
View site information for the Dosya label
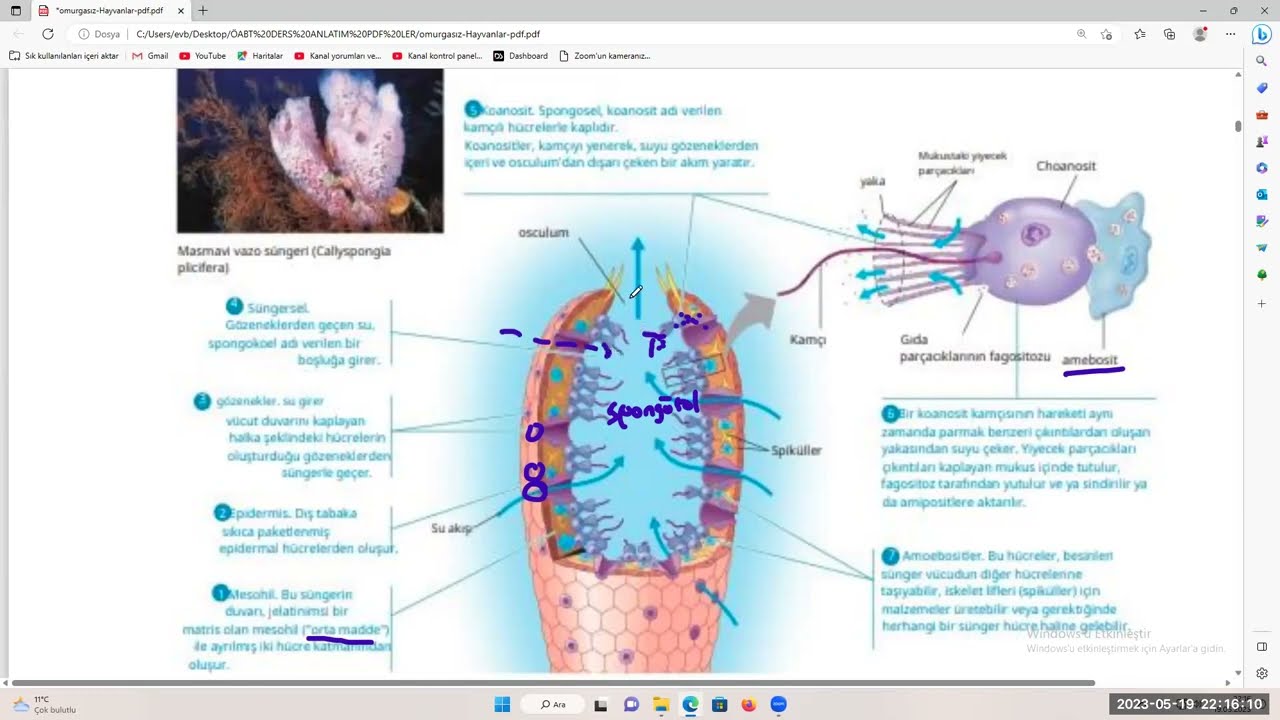tap(100, 33)
